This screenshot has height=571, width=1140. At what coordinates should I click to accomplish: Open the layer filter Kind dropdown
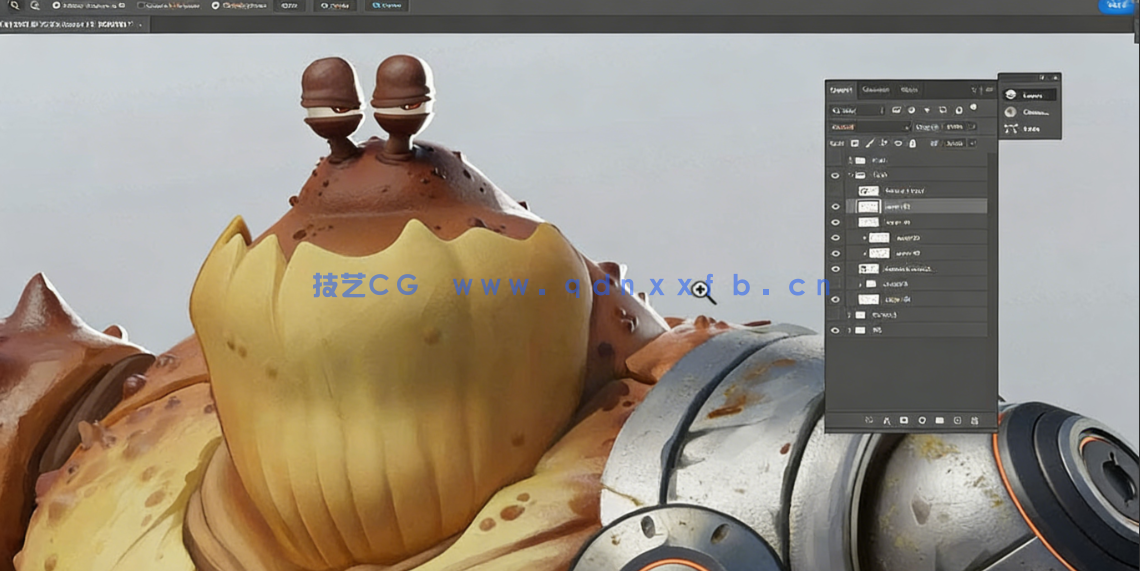tap(857, 110)
